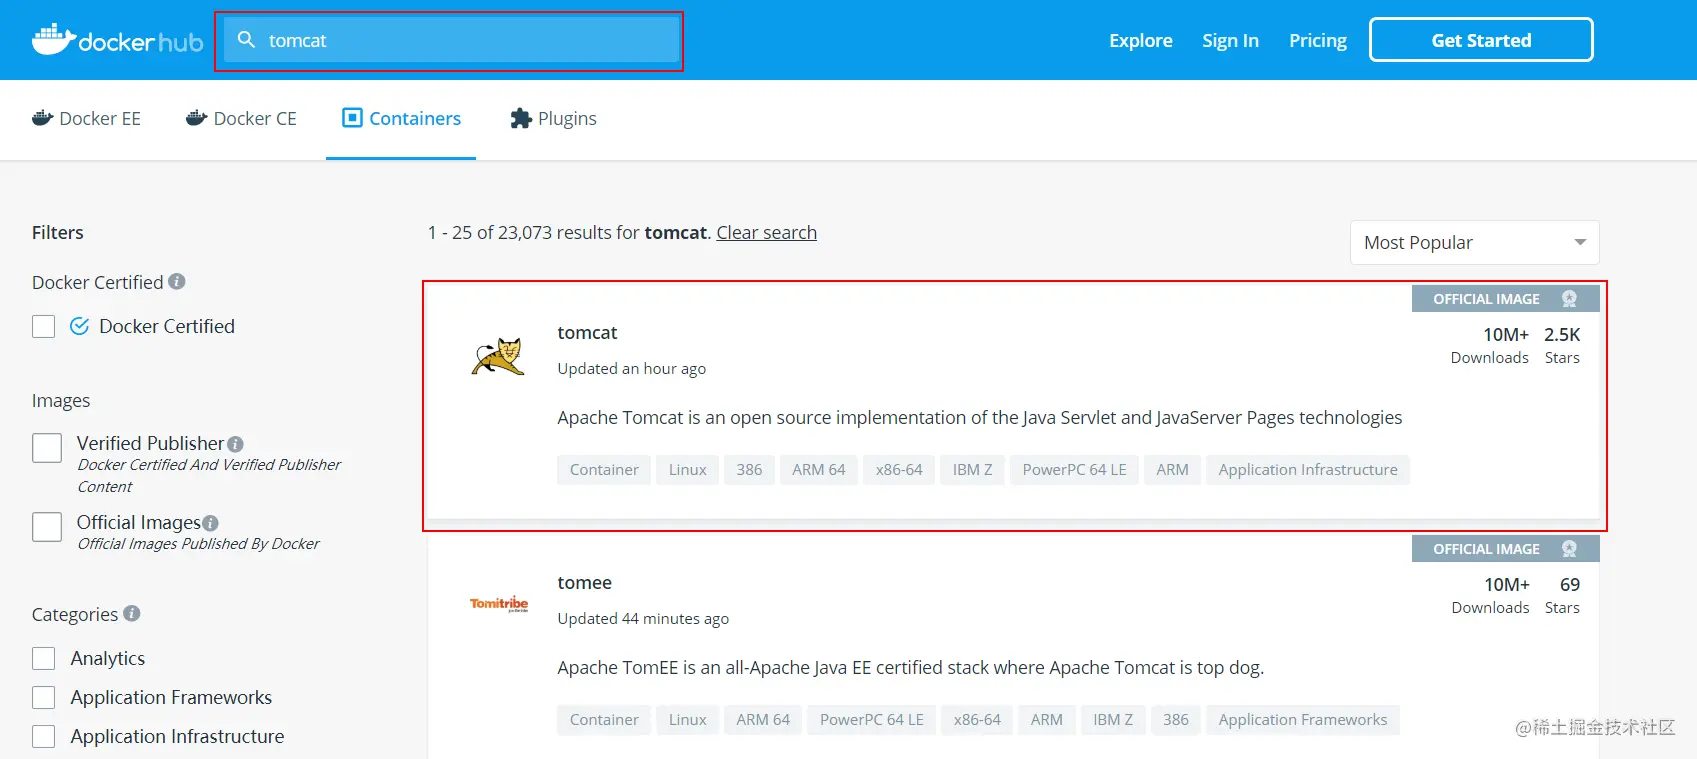Switch to the Docker CE tab
The height and width of the screenshot is (759, 1697).
tap(241, 118)
